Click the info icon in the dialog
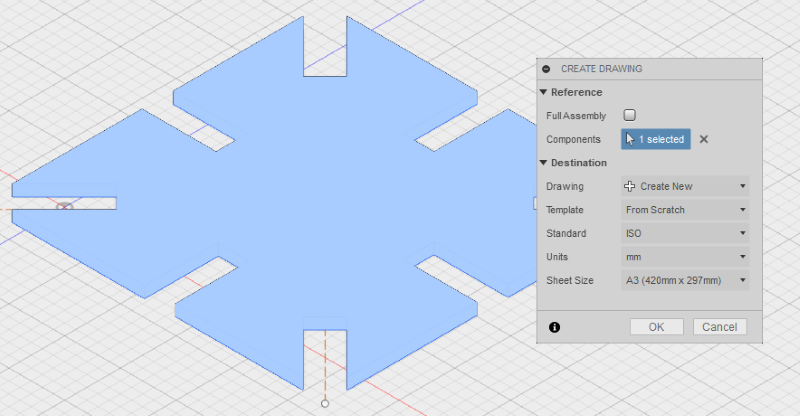Image resolution: width=800 pixels, height=416 pixels. 555,327
